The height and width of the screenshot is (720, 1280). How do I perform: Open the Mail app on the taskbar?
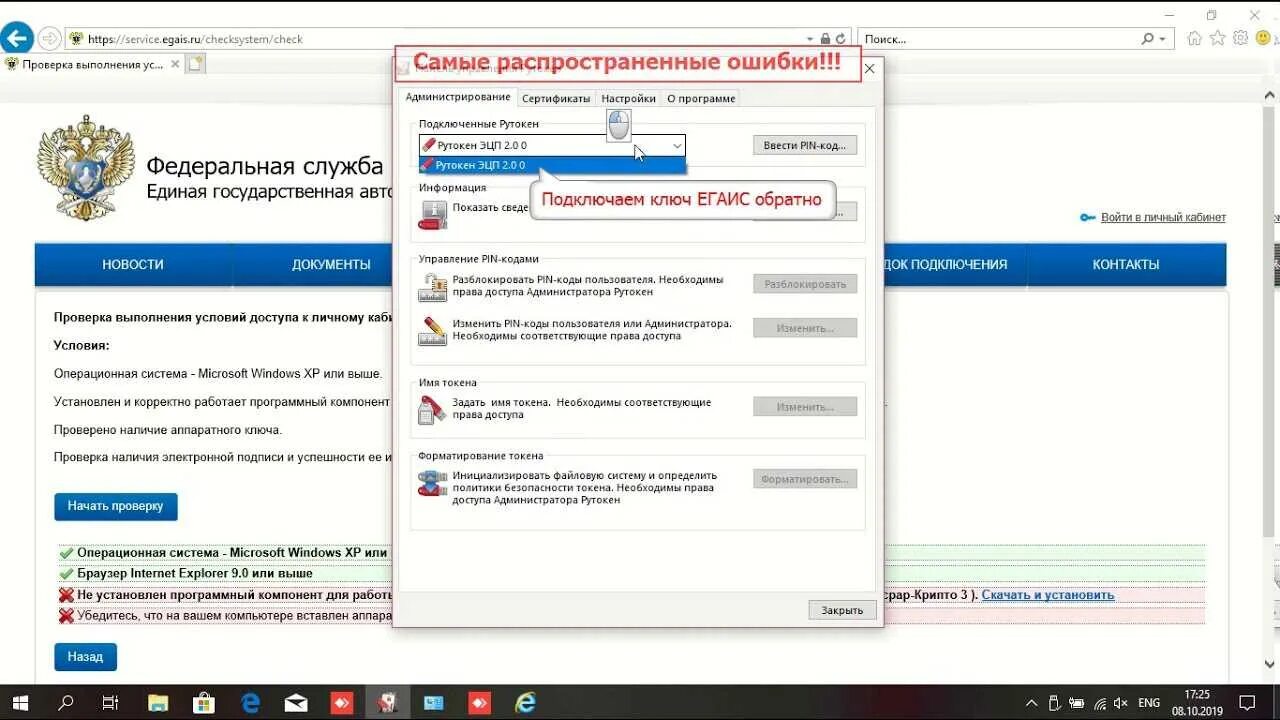coord(296,703)
